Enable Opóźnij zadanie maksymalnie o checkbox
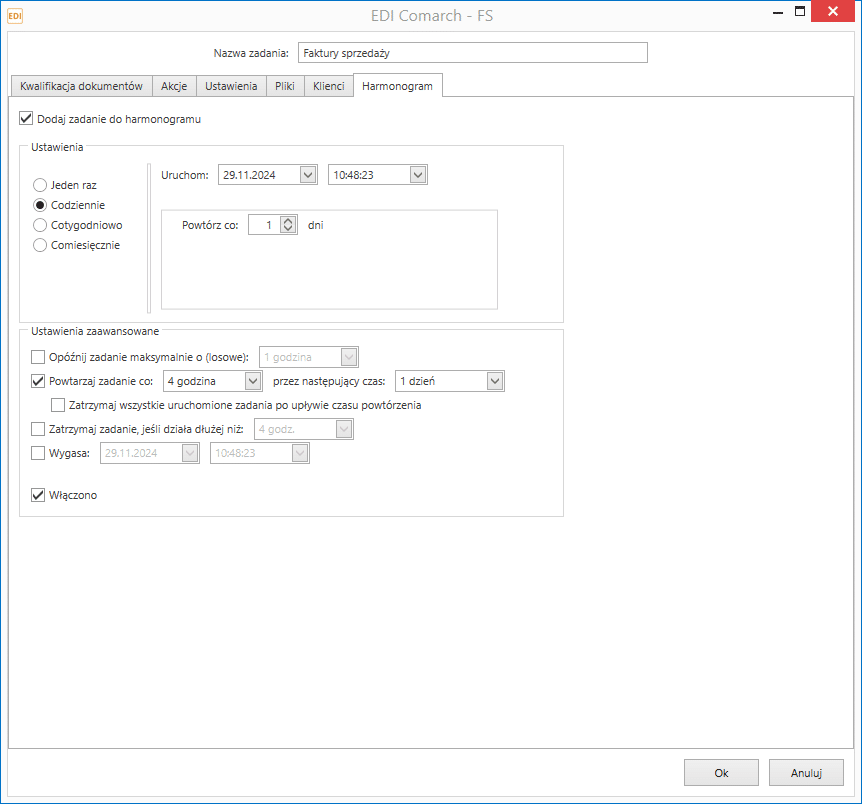Screen dimensions: 862x804 [38, 357]
